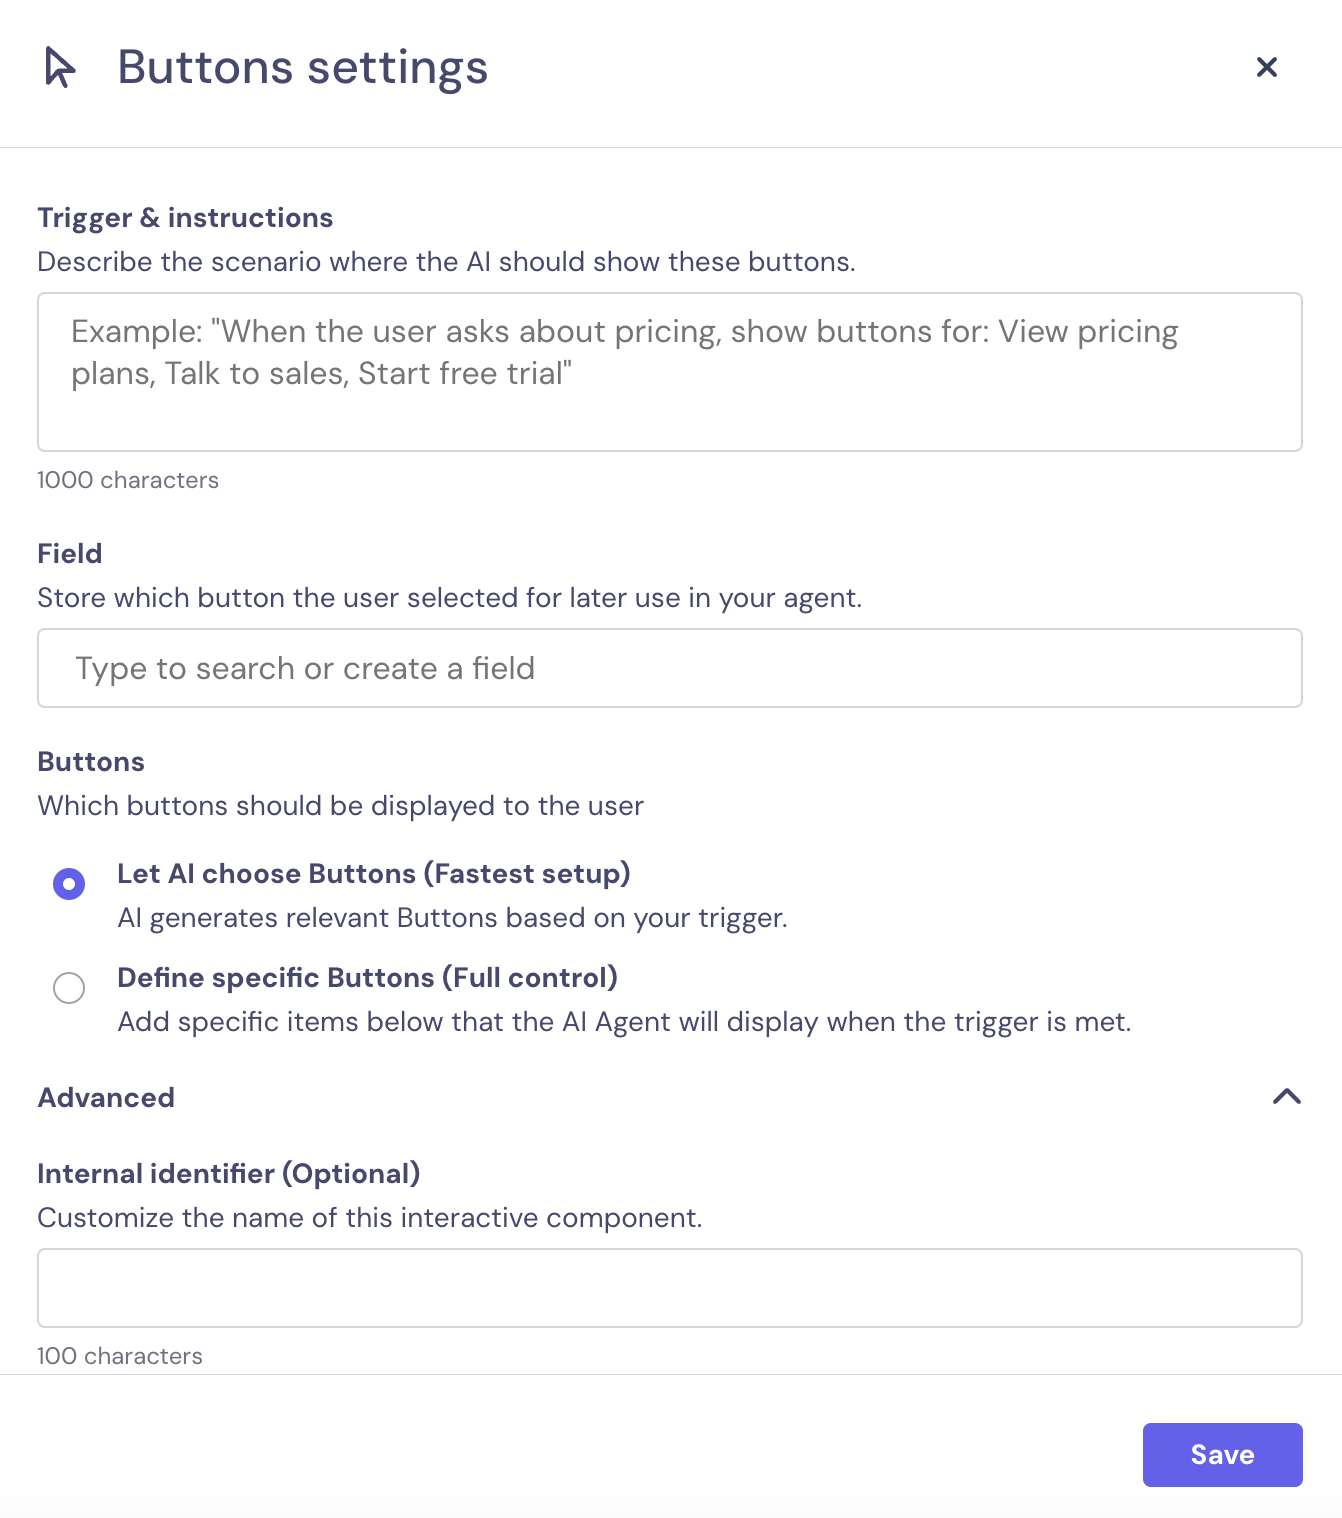Open the 'Type to search or create a field' box
The height and width of the screenshot is (1518, 1342).
[x=669, y=668]
